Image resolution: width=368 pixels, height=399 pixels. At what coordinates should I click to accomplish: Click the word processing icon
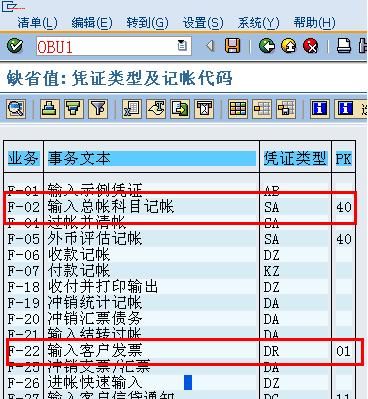point(156,109)
